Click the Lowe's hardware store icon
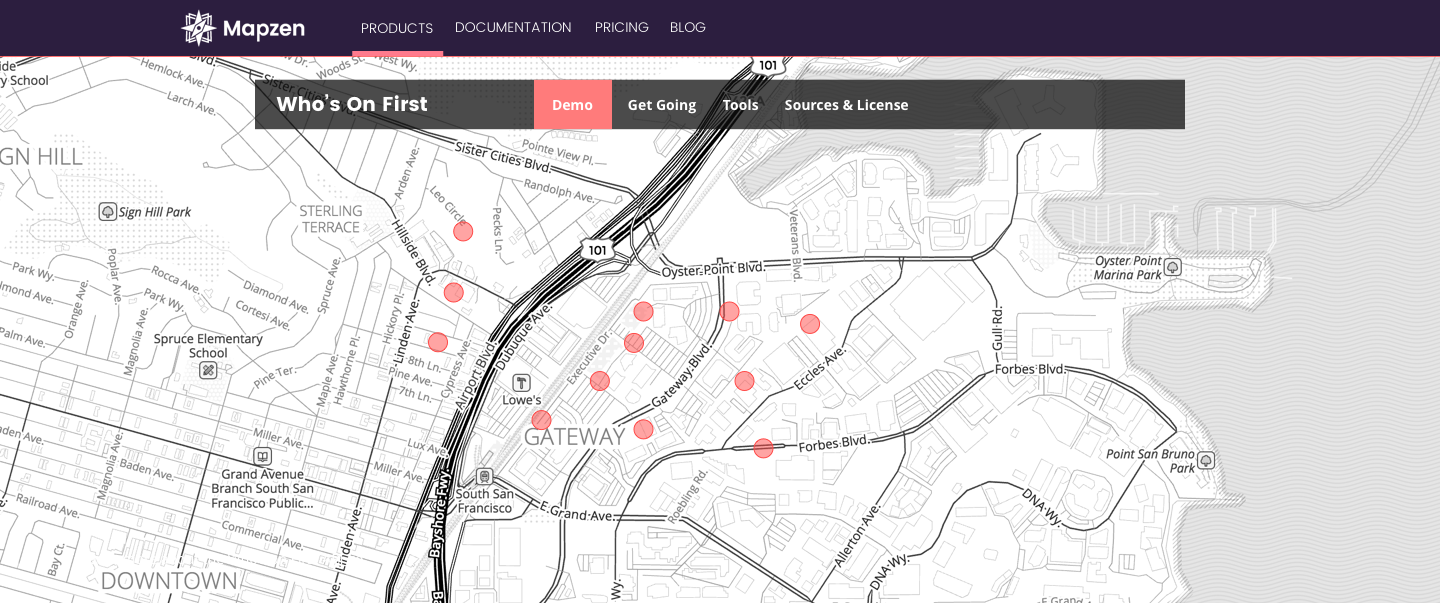1440x603 pixels. (521, 383)
